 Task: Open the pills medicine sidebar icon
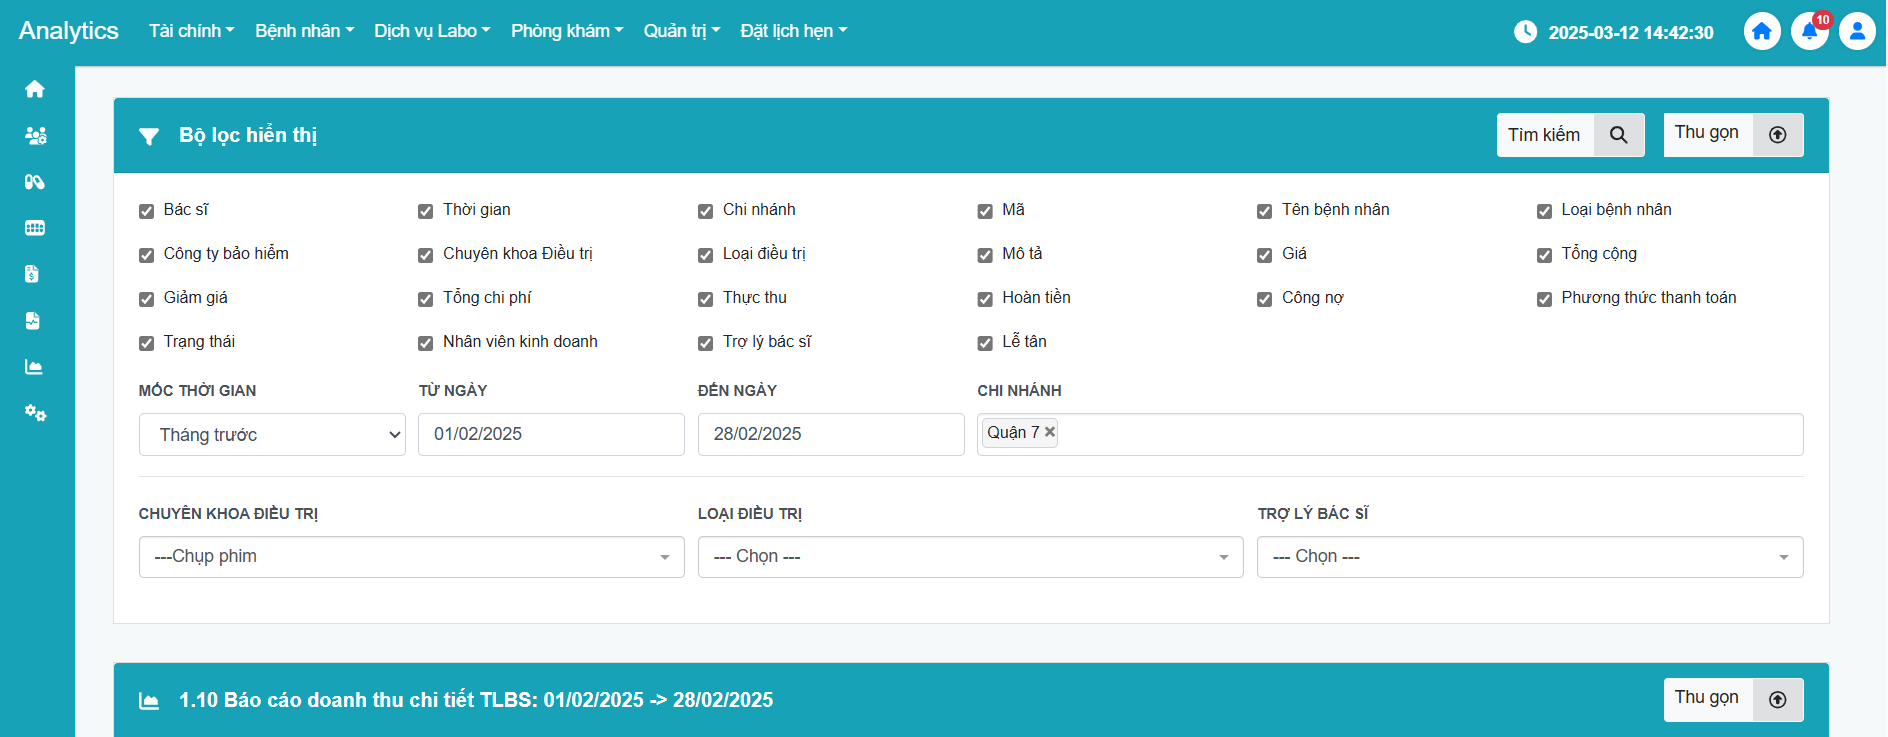(x=35, y=182)
